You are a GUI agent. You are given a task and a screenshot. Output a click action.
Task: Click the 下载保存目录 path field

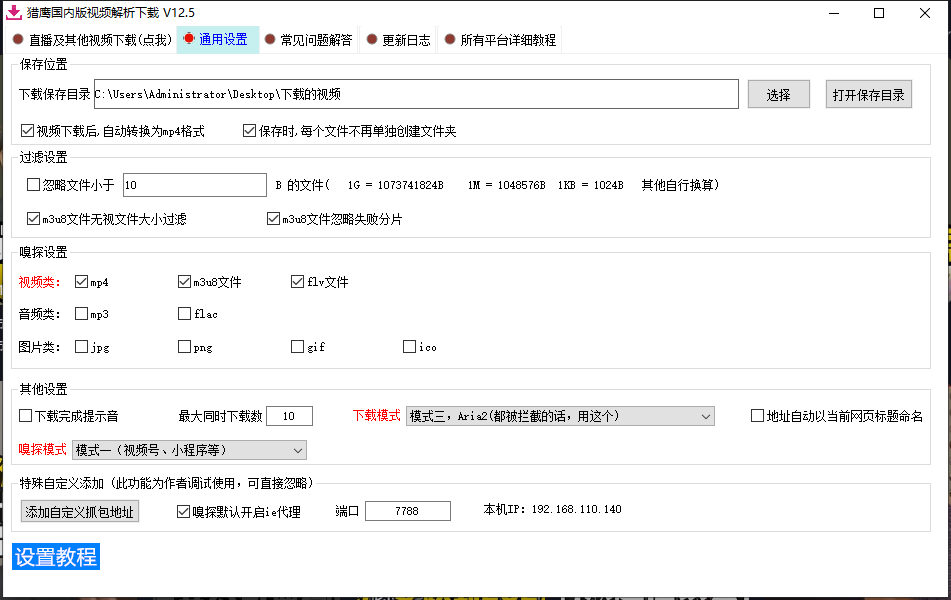coord(415,94)
